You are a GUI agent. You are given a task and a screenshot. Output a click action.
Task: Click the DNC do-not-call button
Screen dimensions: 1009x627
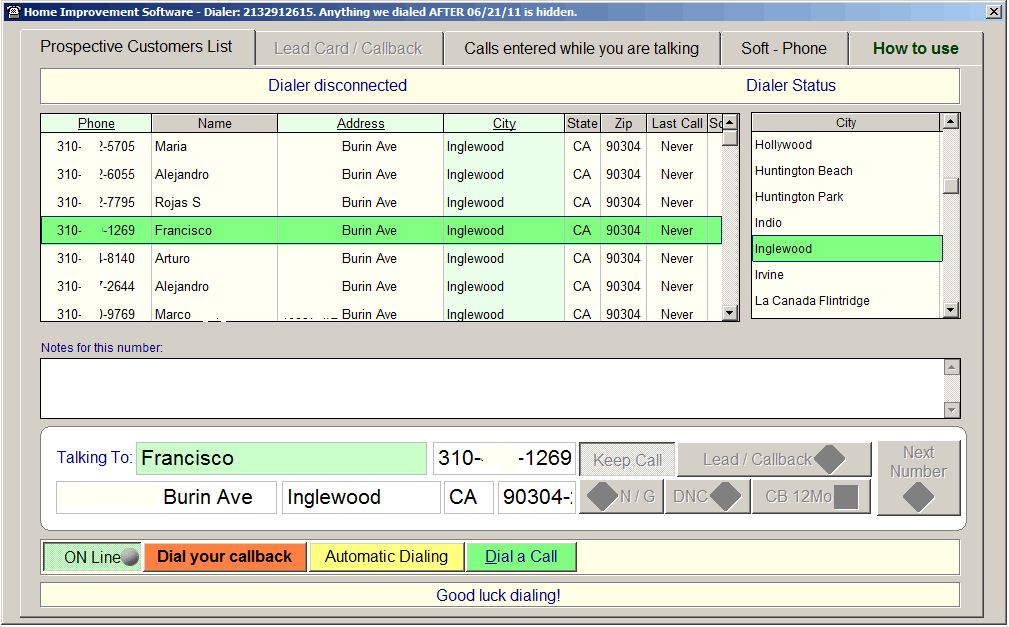pyautogui.click(x=707, y=496)
